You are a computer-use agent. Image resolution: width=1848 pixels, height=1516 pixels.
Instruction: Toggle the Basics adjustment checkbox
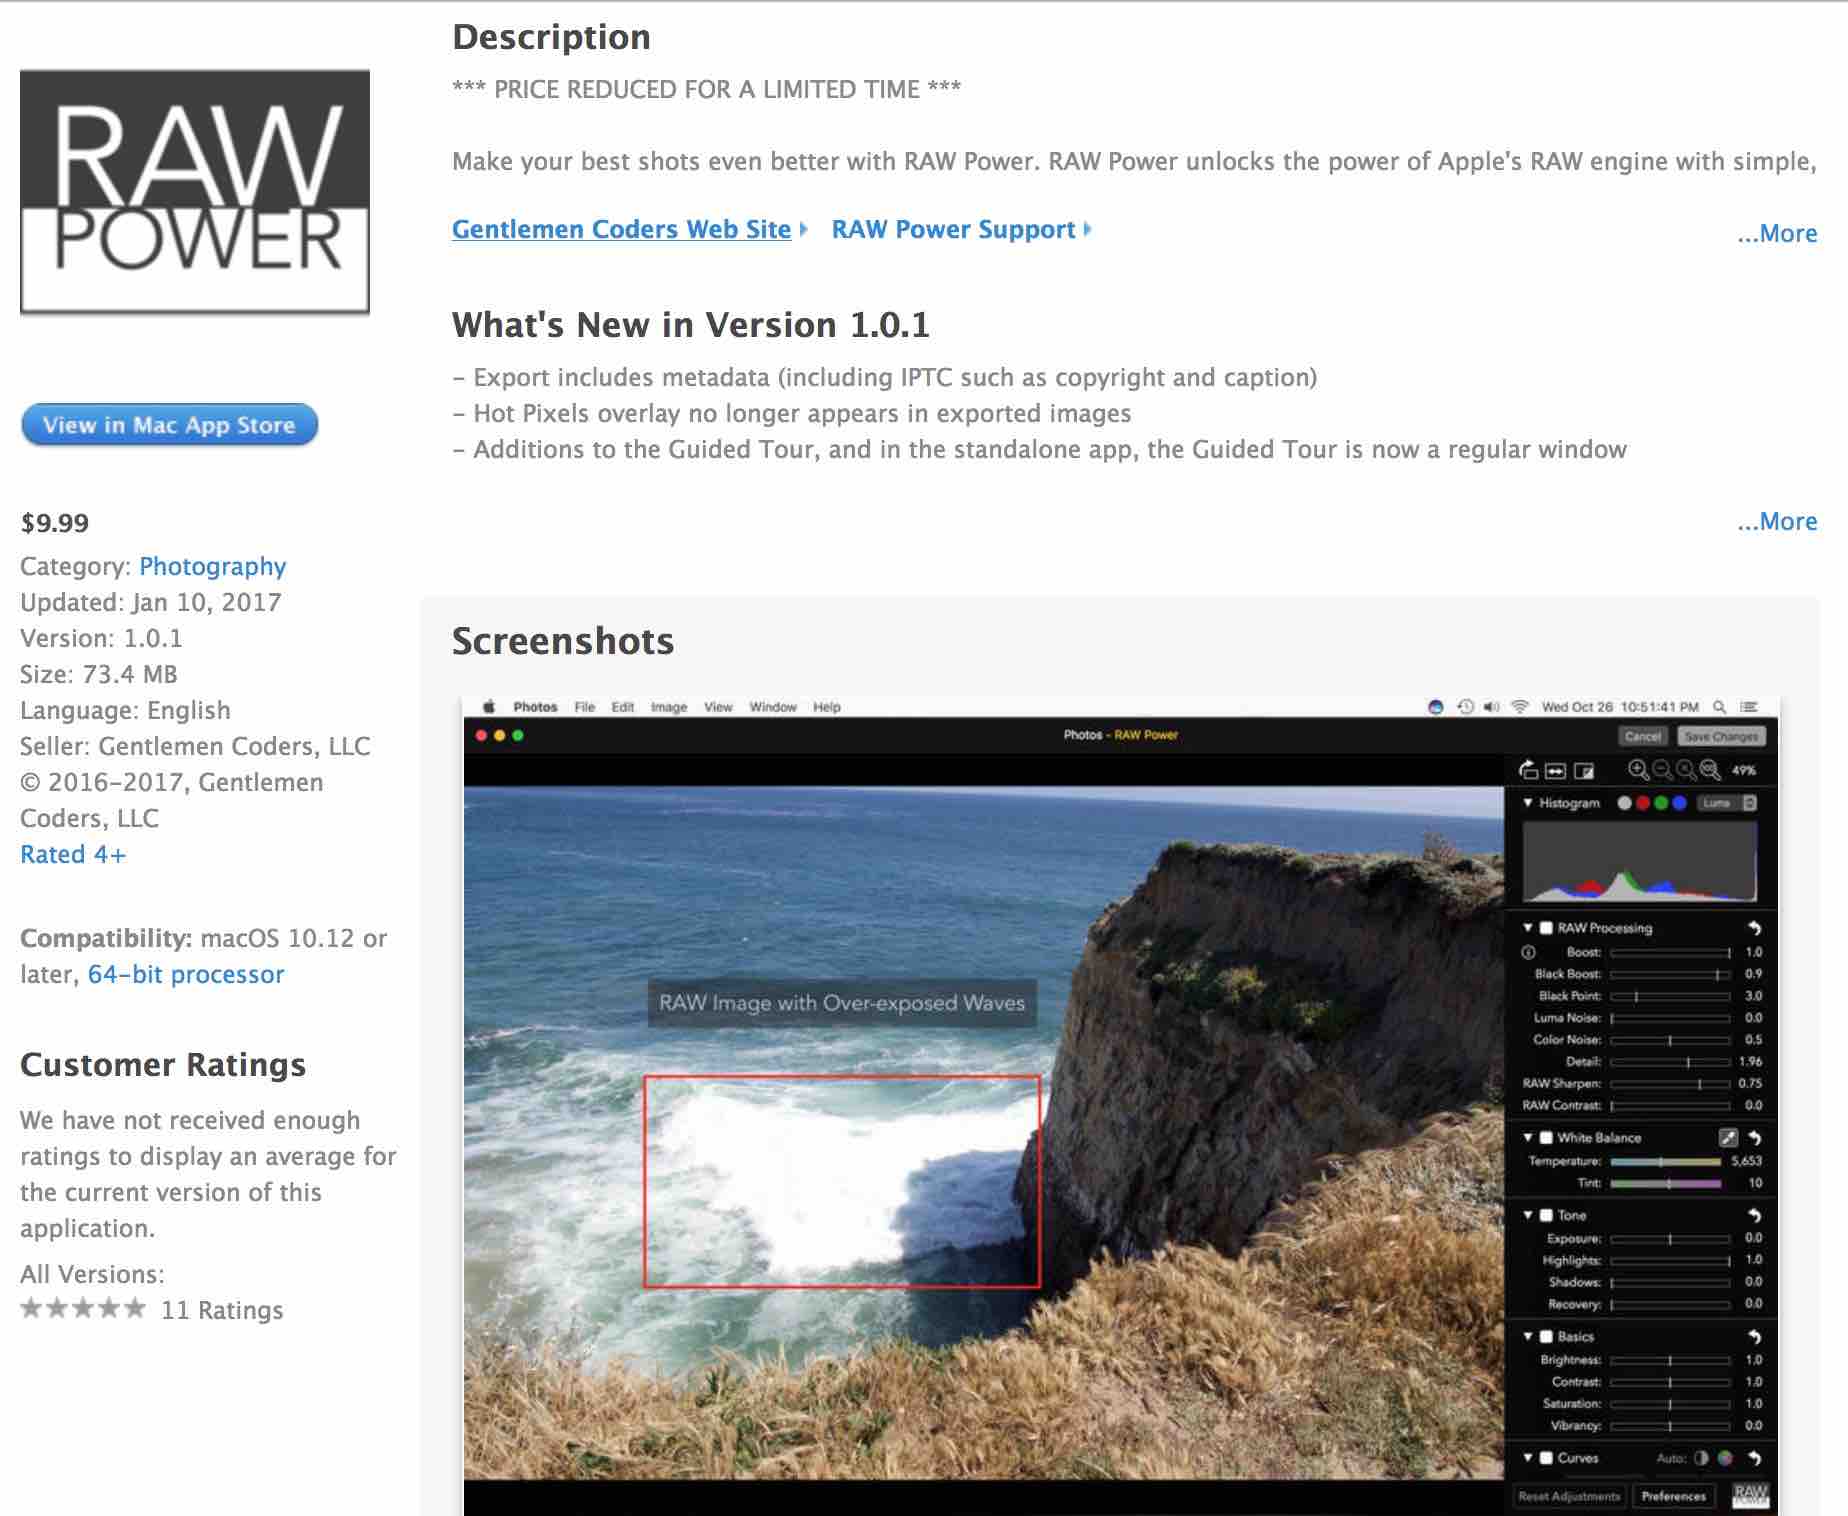(1547, 1337)
